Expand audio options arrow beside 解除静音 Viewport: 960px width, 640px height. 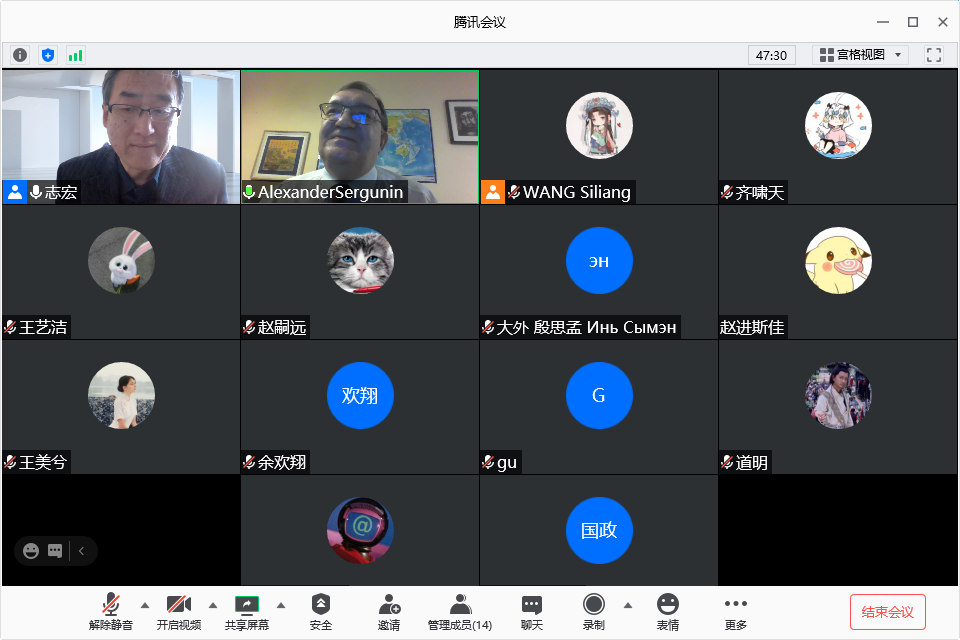click(144, 604)
